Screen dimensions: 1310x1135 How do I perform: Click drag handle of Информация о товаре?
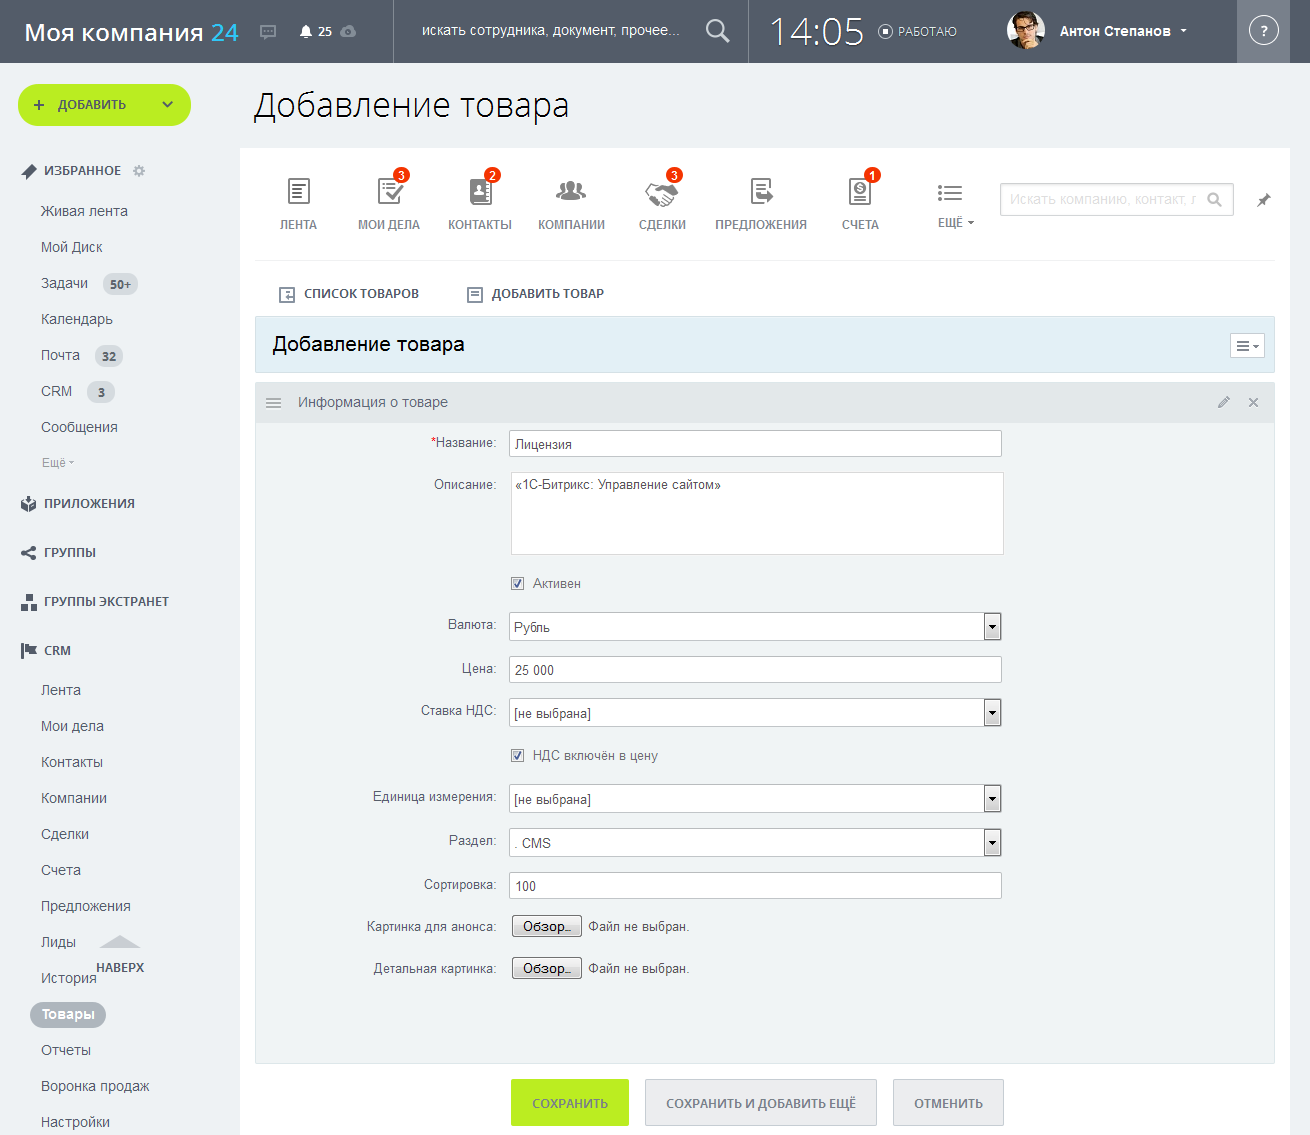(x=273, y=402)
